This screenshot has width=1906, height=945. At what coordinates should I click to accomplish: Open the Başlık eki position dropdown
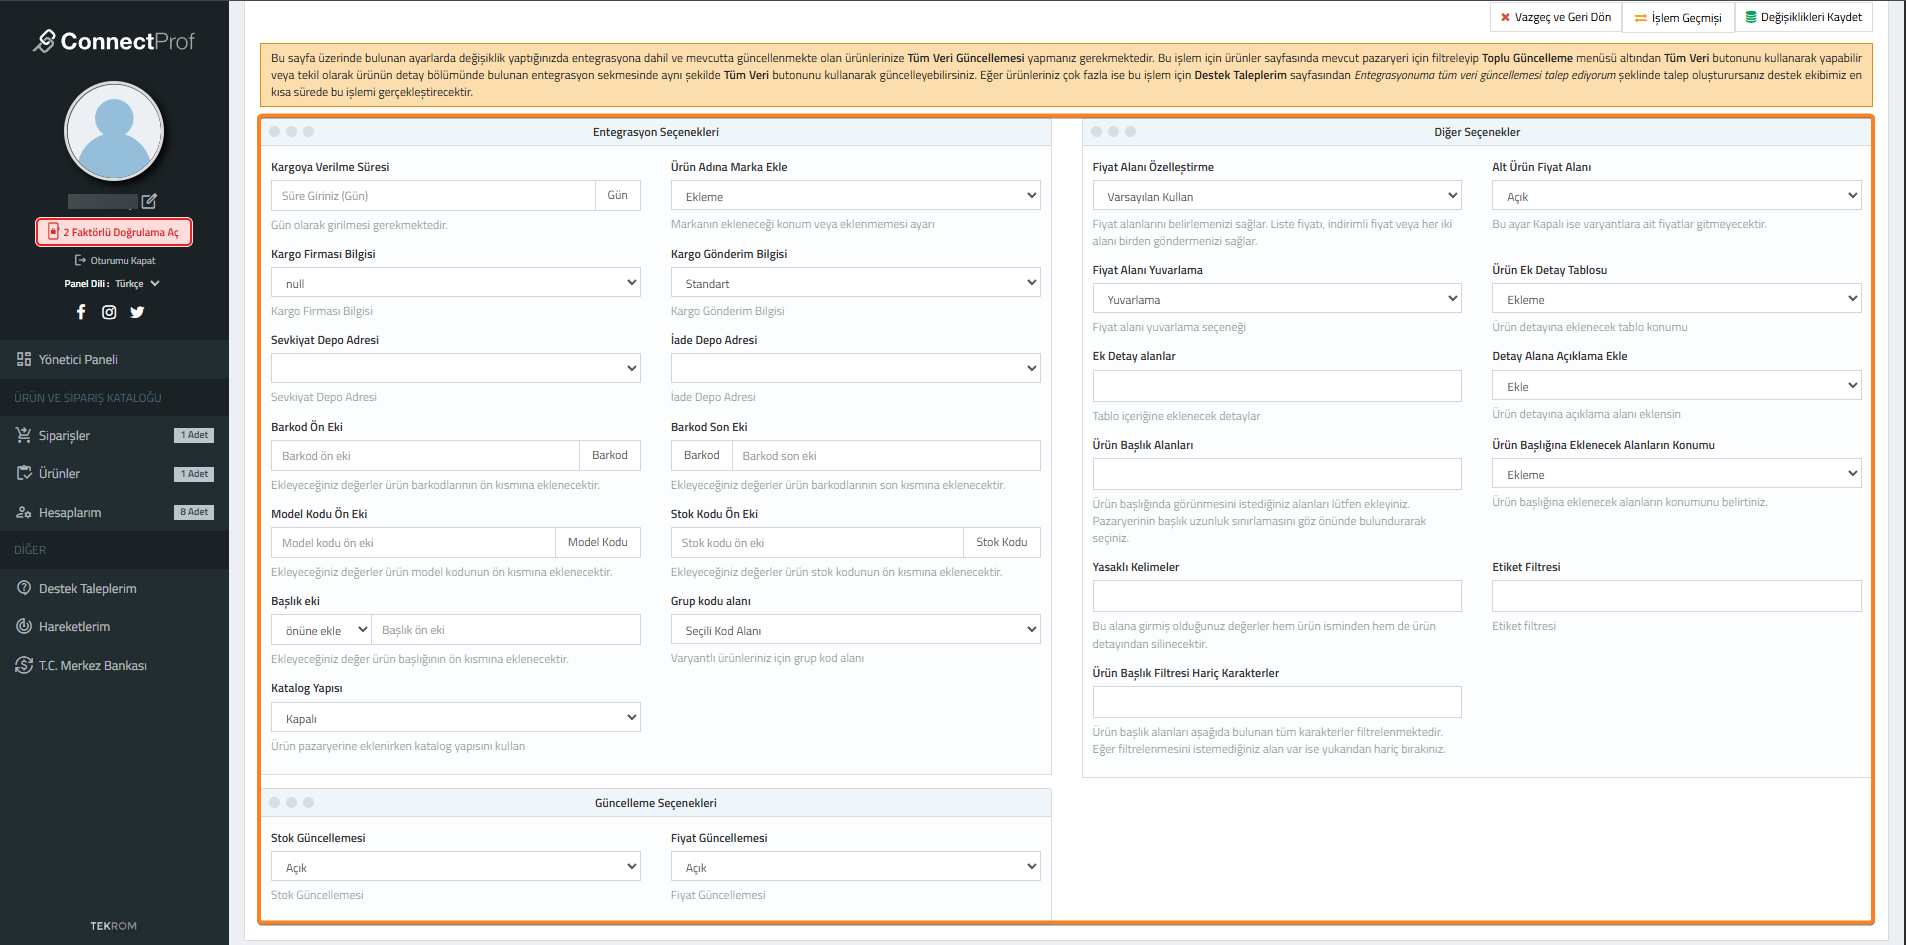(x=321, y=630)
